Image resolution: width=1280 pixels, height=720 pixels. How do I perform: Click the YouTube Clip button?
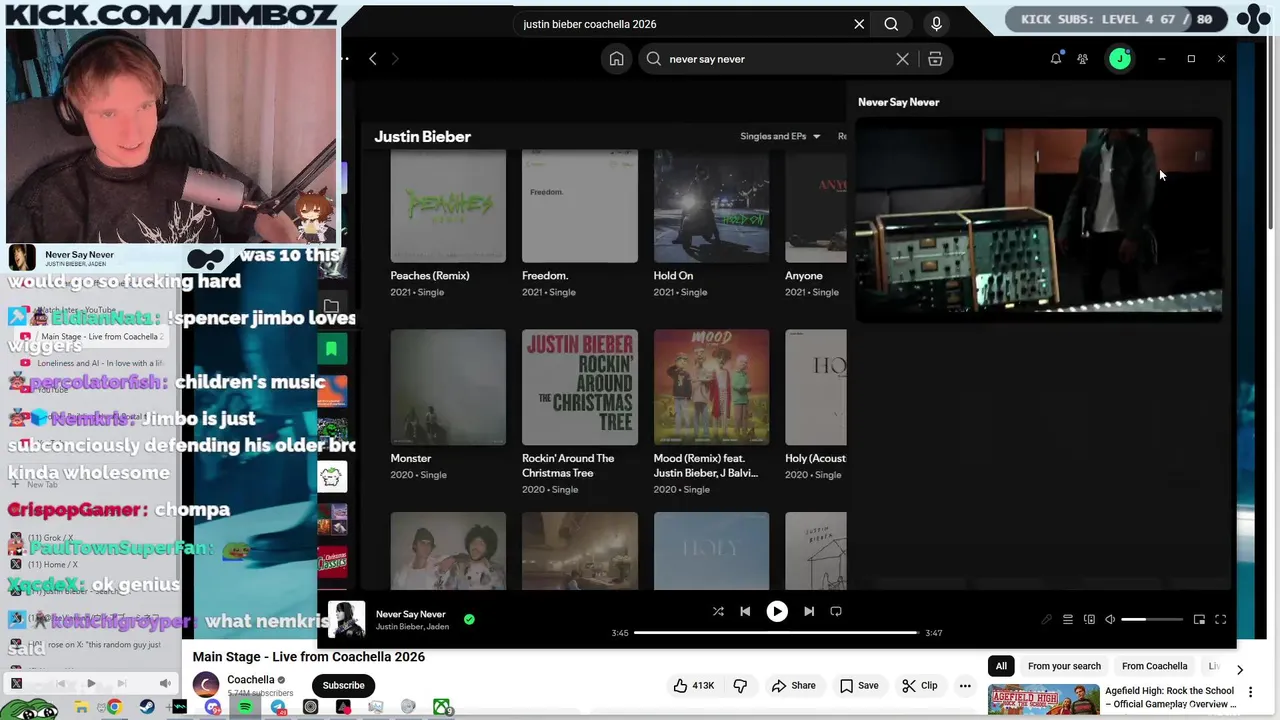920,685
